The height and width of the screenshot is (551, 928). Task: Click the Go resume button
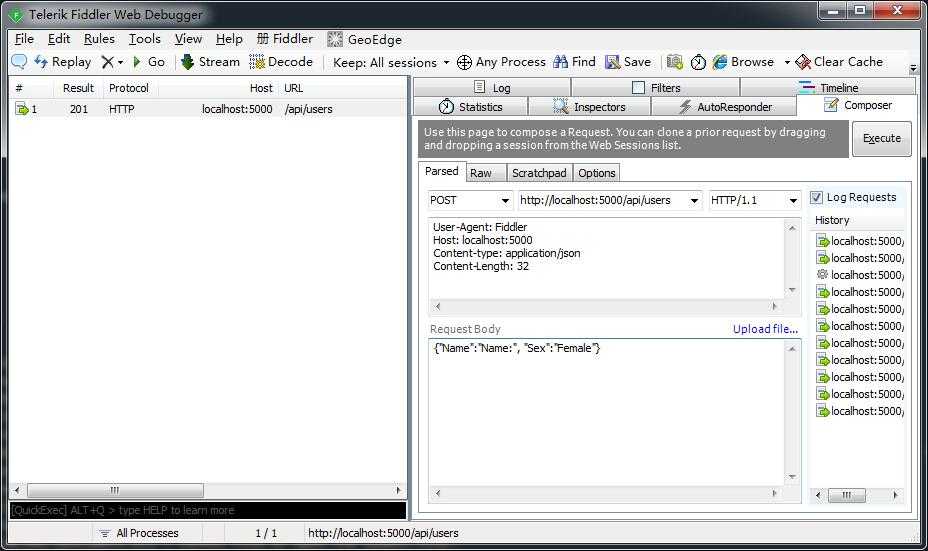149,62
